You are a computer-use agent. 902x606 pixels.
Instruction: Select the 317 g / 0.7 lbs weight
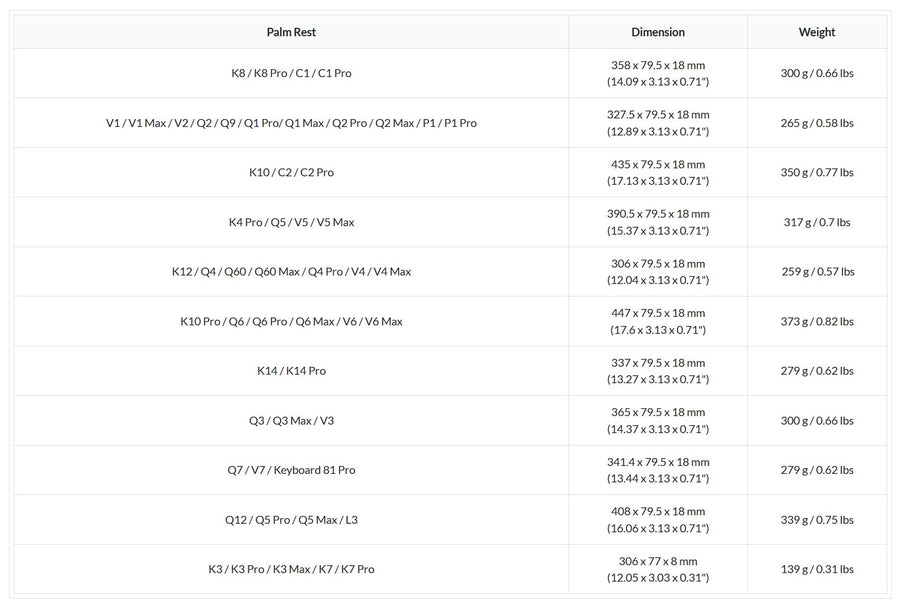point(816,222)
